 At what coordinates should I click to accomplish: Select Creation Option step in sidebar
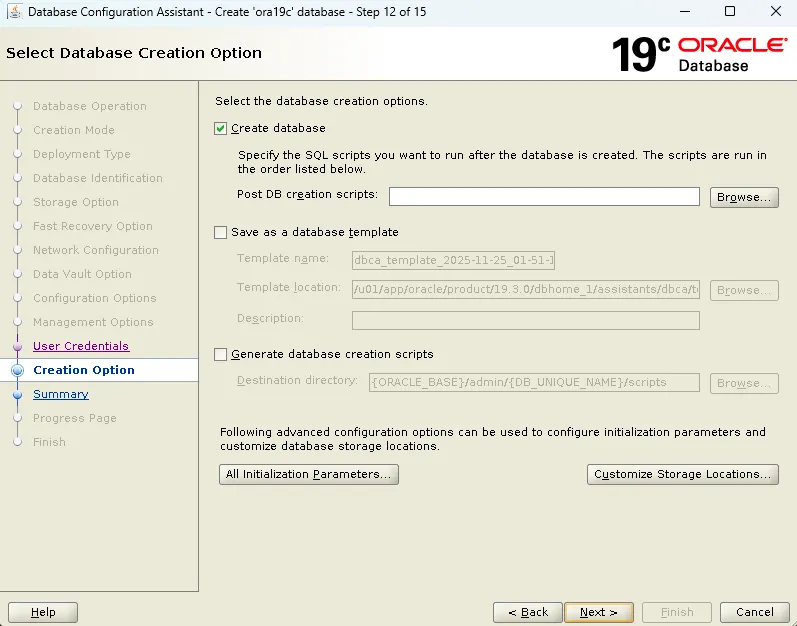(84, 370)
